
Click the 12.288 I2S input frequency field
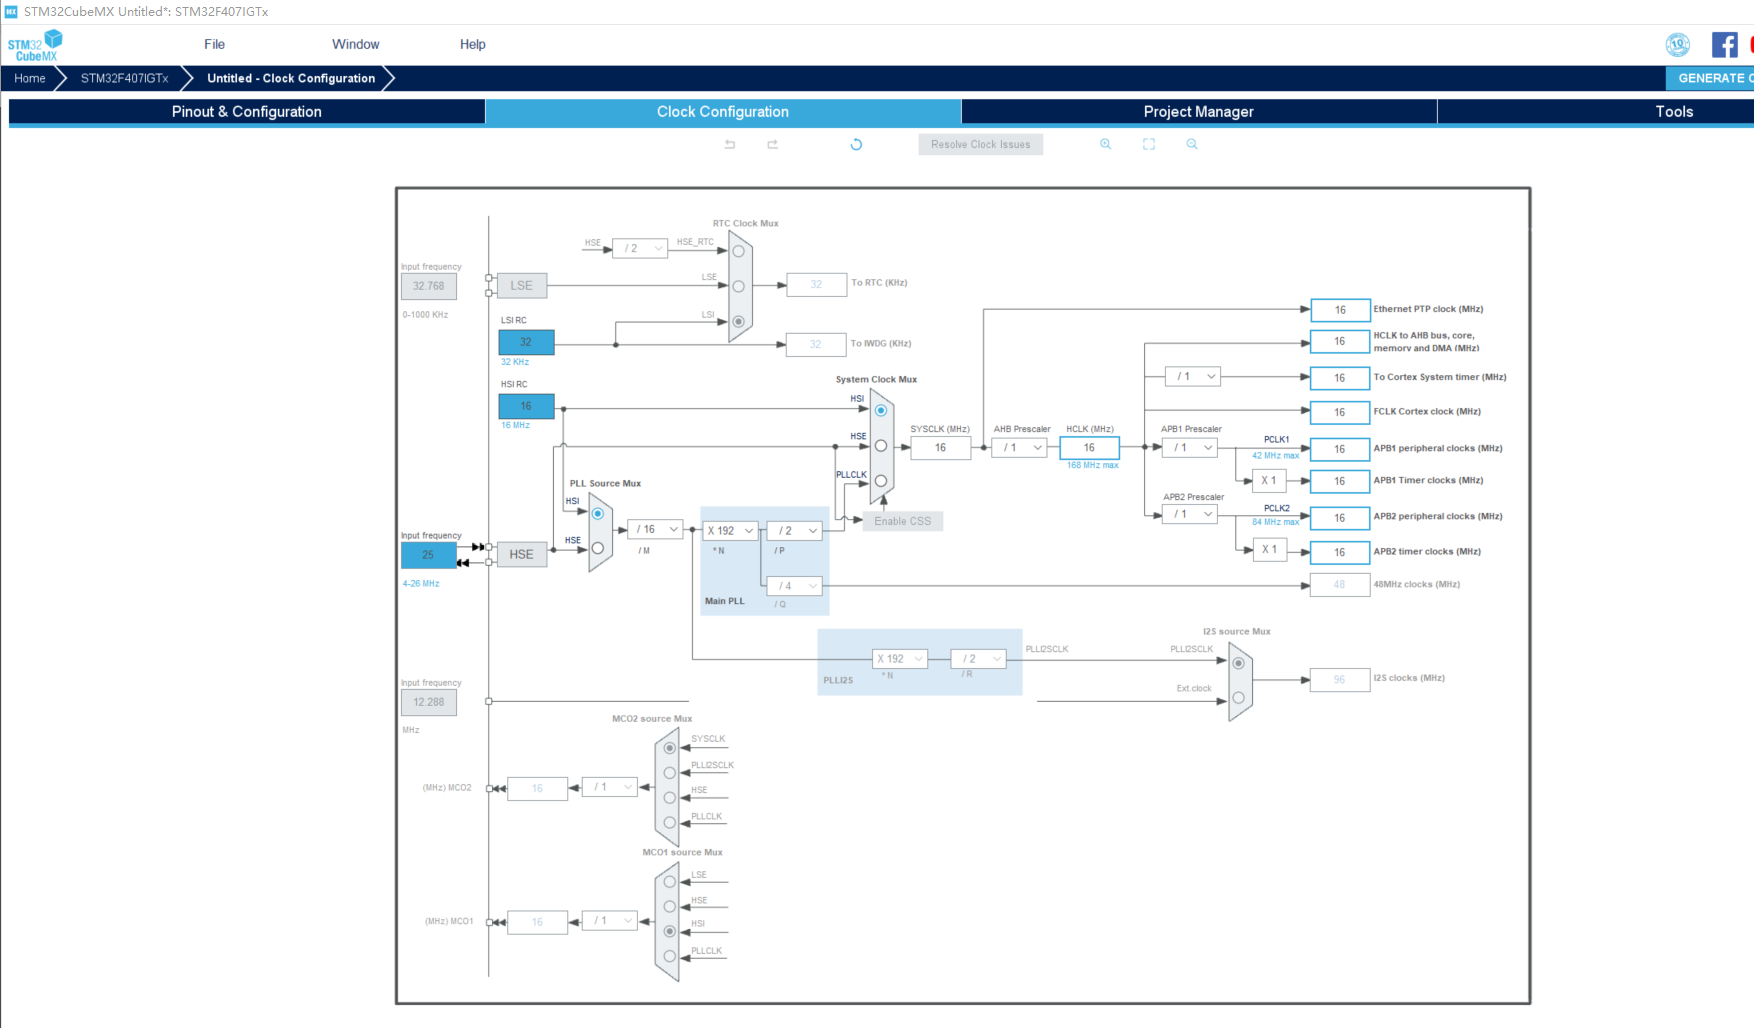coord(429,702)
